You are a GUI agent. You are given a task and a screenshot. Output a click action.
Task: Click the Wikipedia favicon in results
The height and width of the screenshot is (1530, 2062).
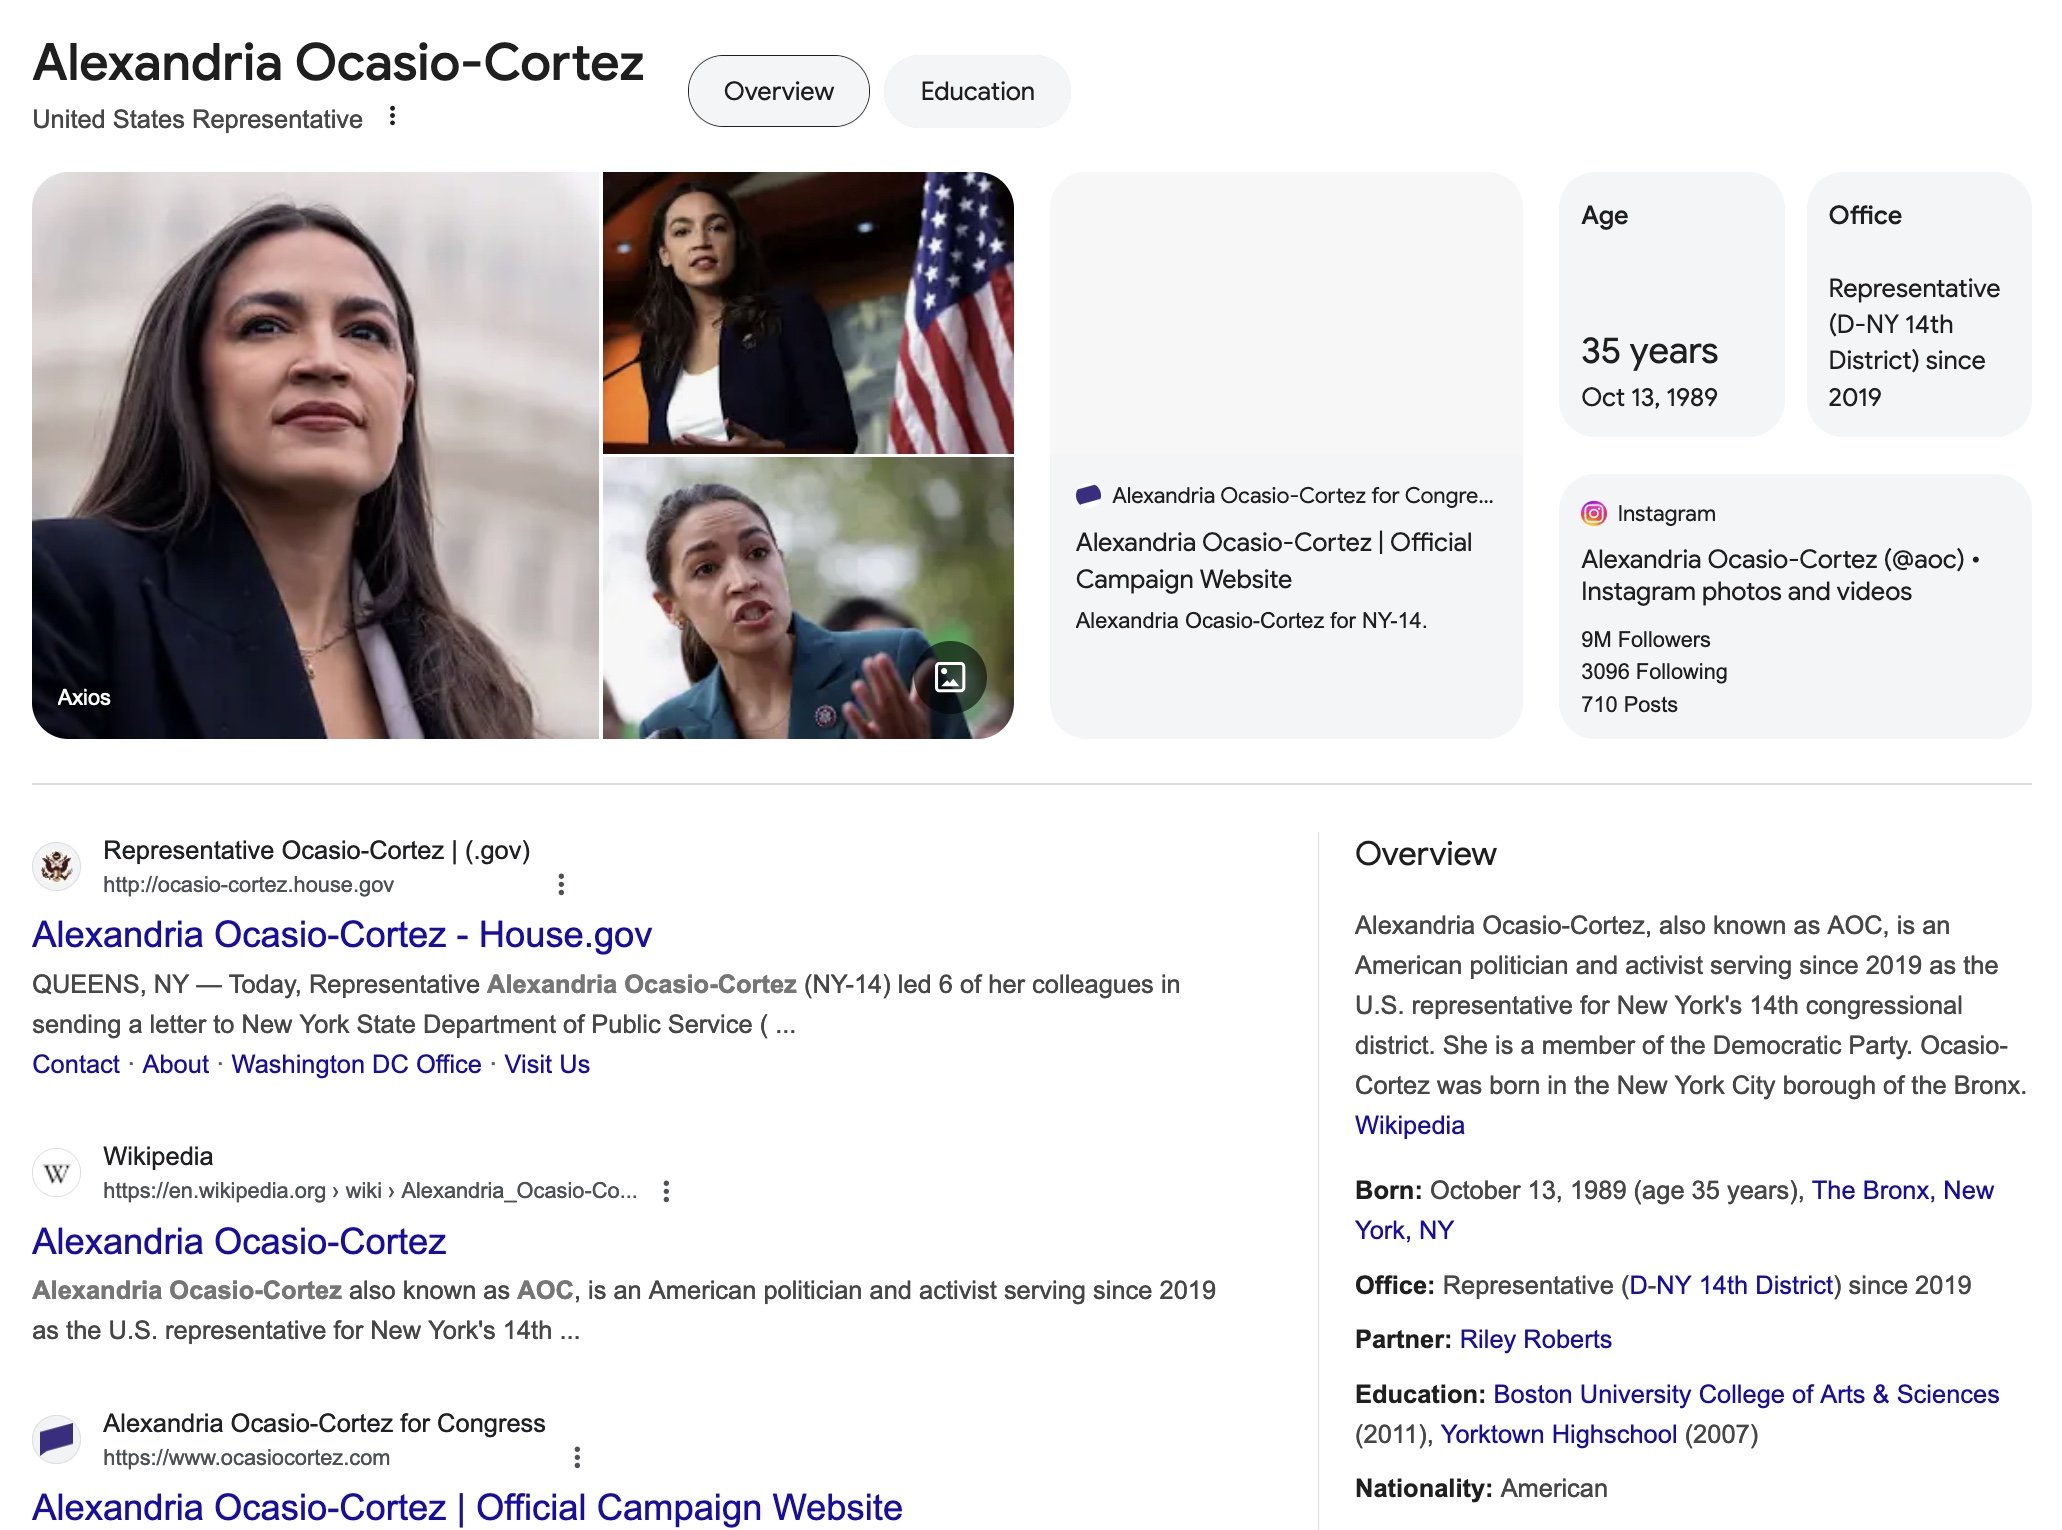[57, 1172]
